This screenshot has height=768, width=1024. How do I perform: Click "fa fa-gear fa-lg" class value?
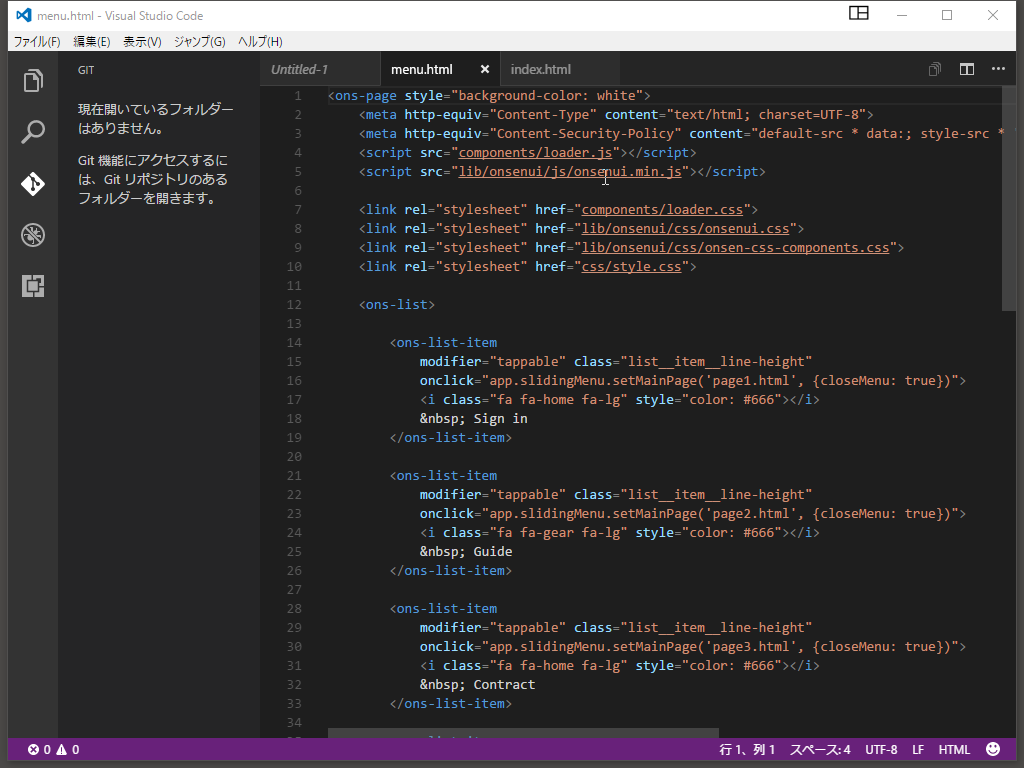point(558,533)
